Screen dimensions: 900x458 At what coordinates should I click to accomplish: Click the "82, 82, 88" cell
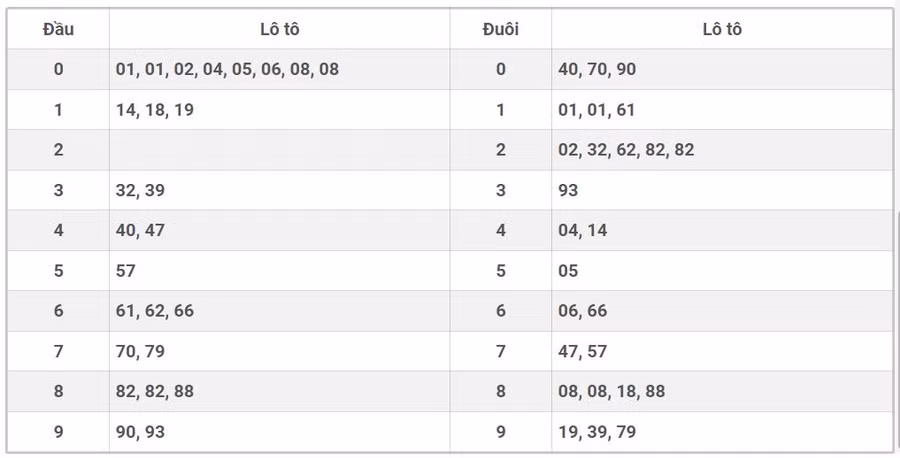click(x=155, y=391)
